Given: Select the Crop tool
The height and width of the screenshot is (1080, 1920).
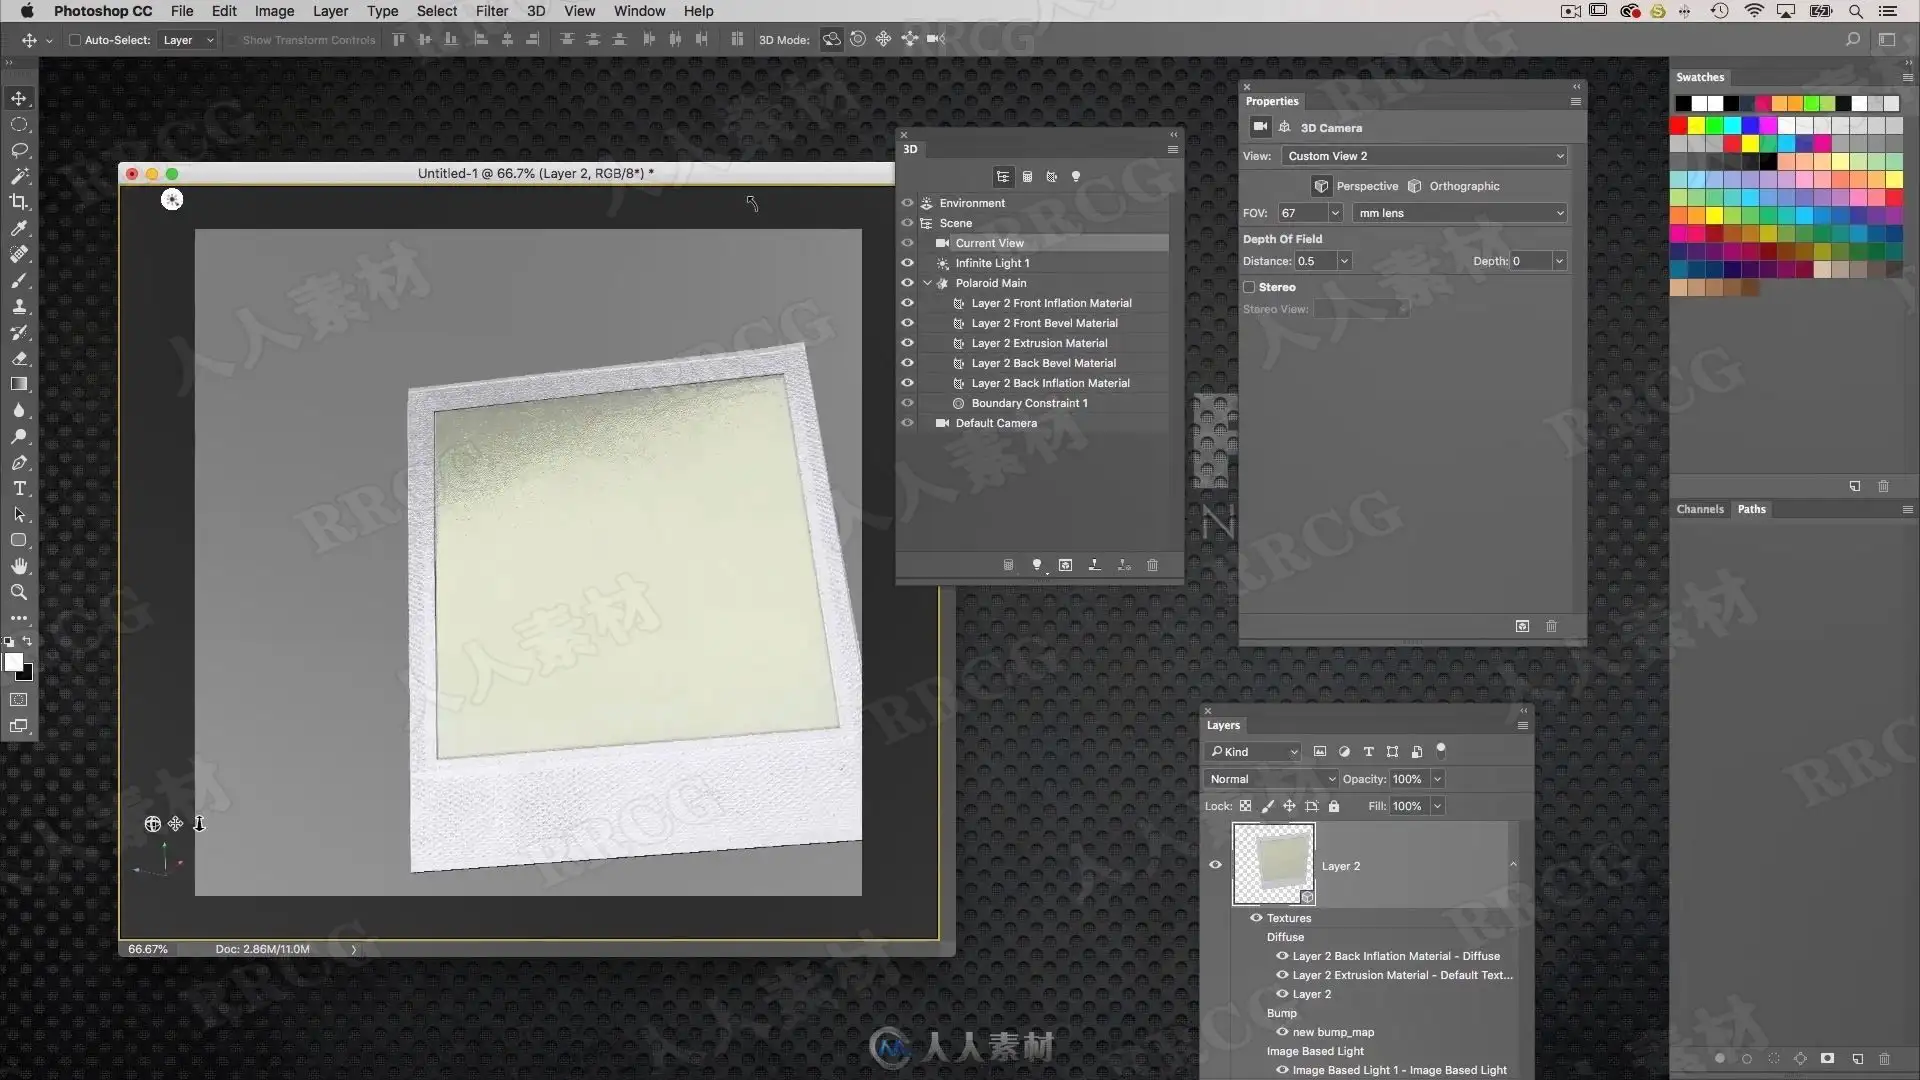Looking at the screenshot, I should pyautogui.click(x=19, y=202).
